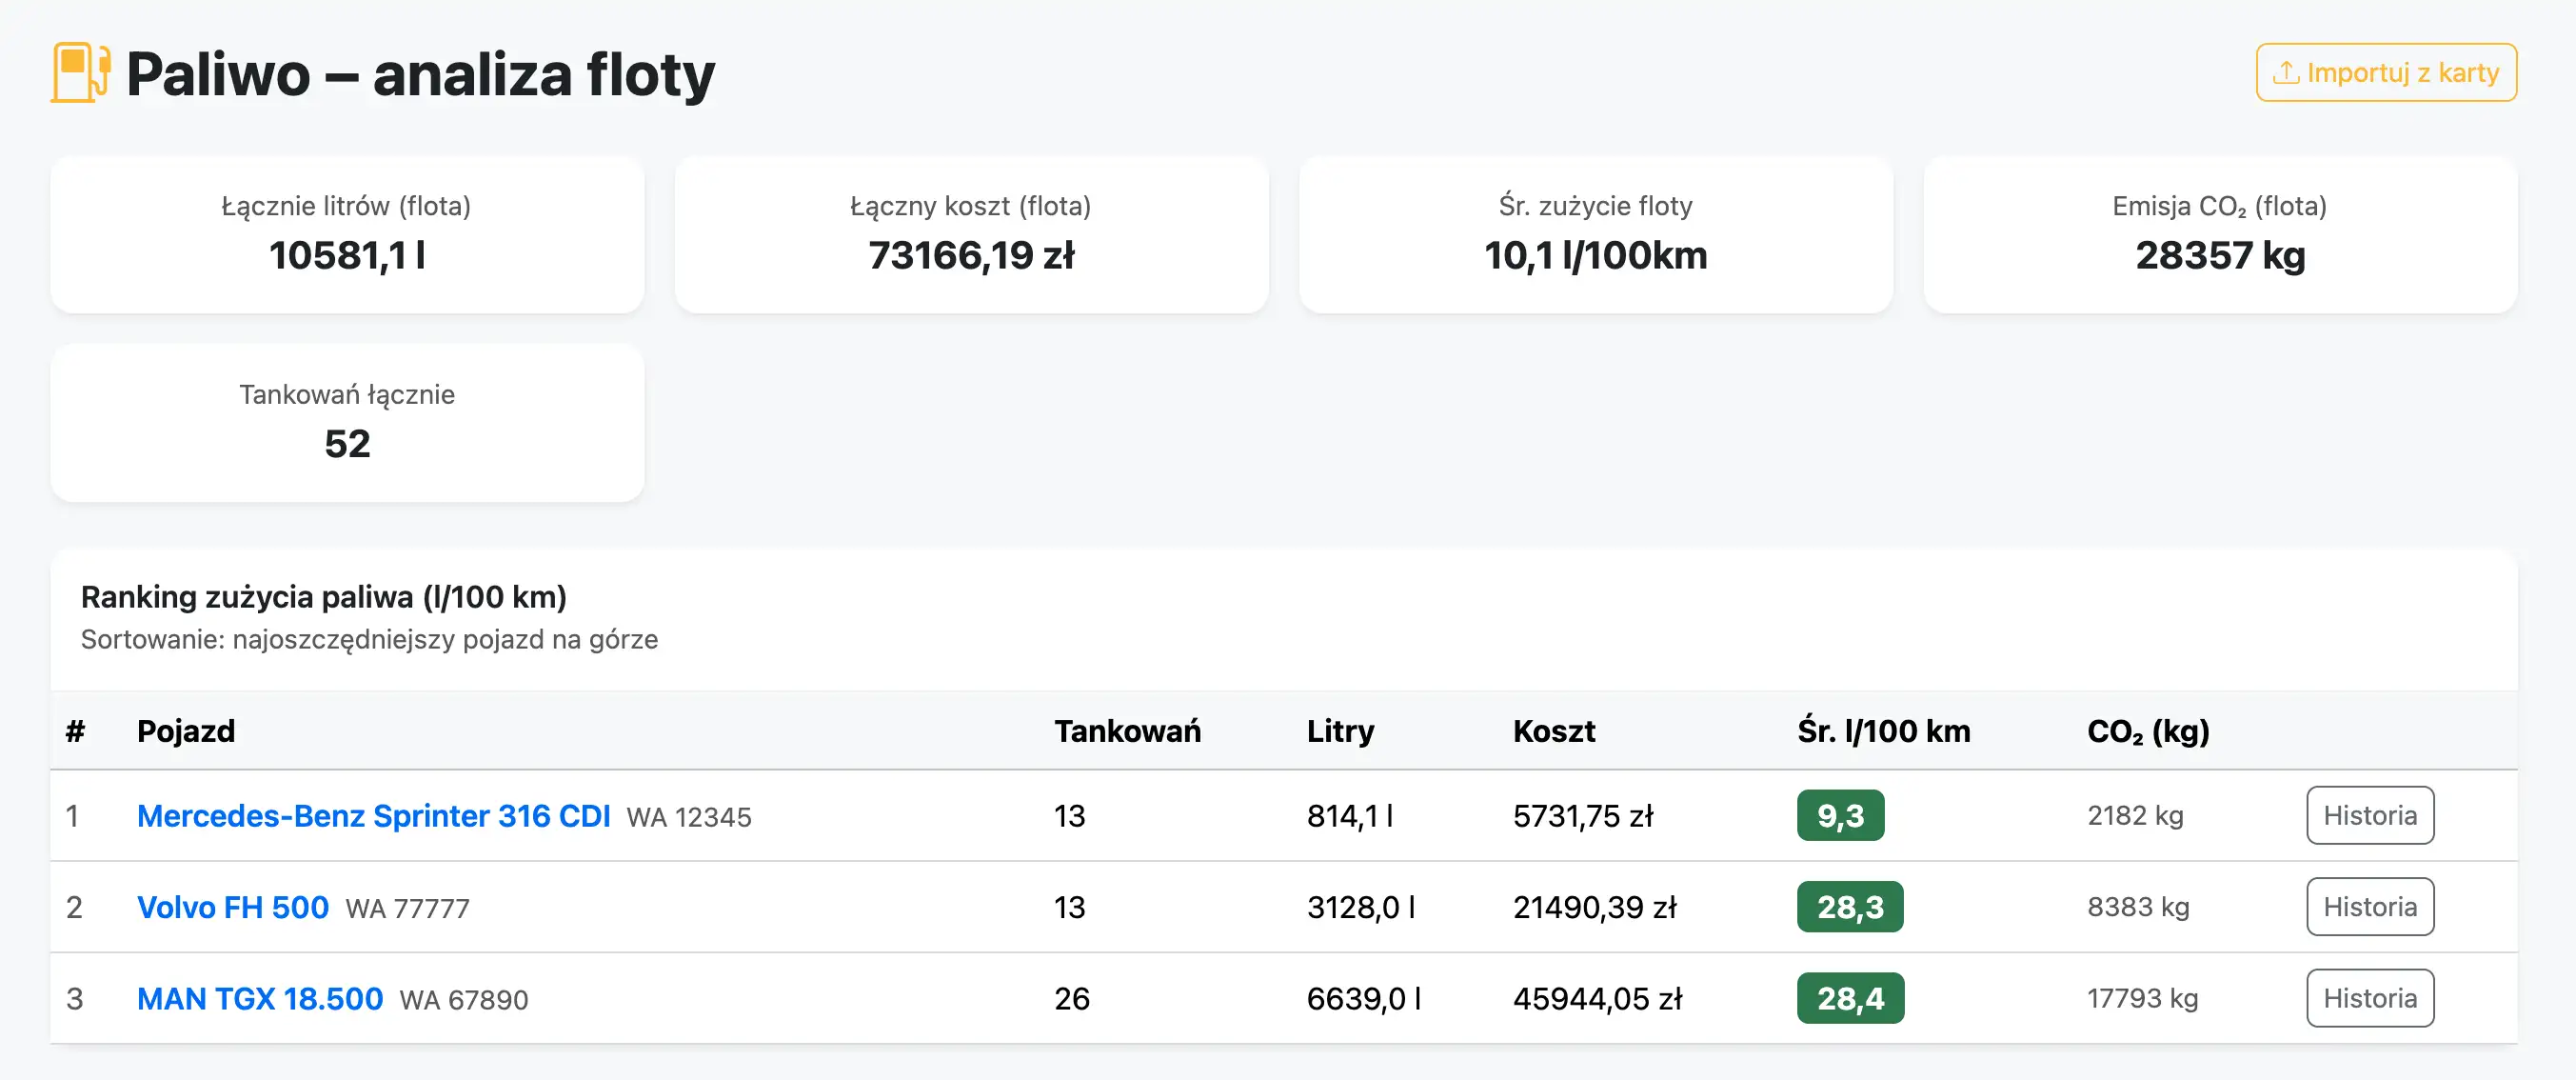Open Historia for the MAN TGX 18.500 row
Viewport: 2576px width, 1080px height.
2370,998
